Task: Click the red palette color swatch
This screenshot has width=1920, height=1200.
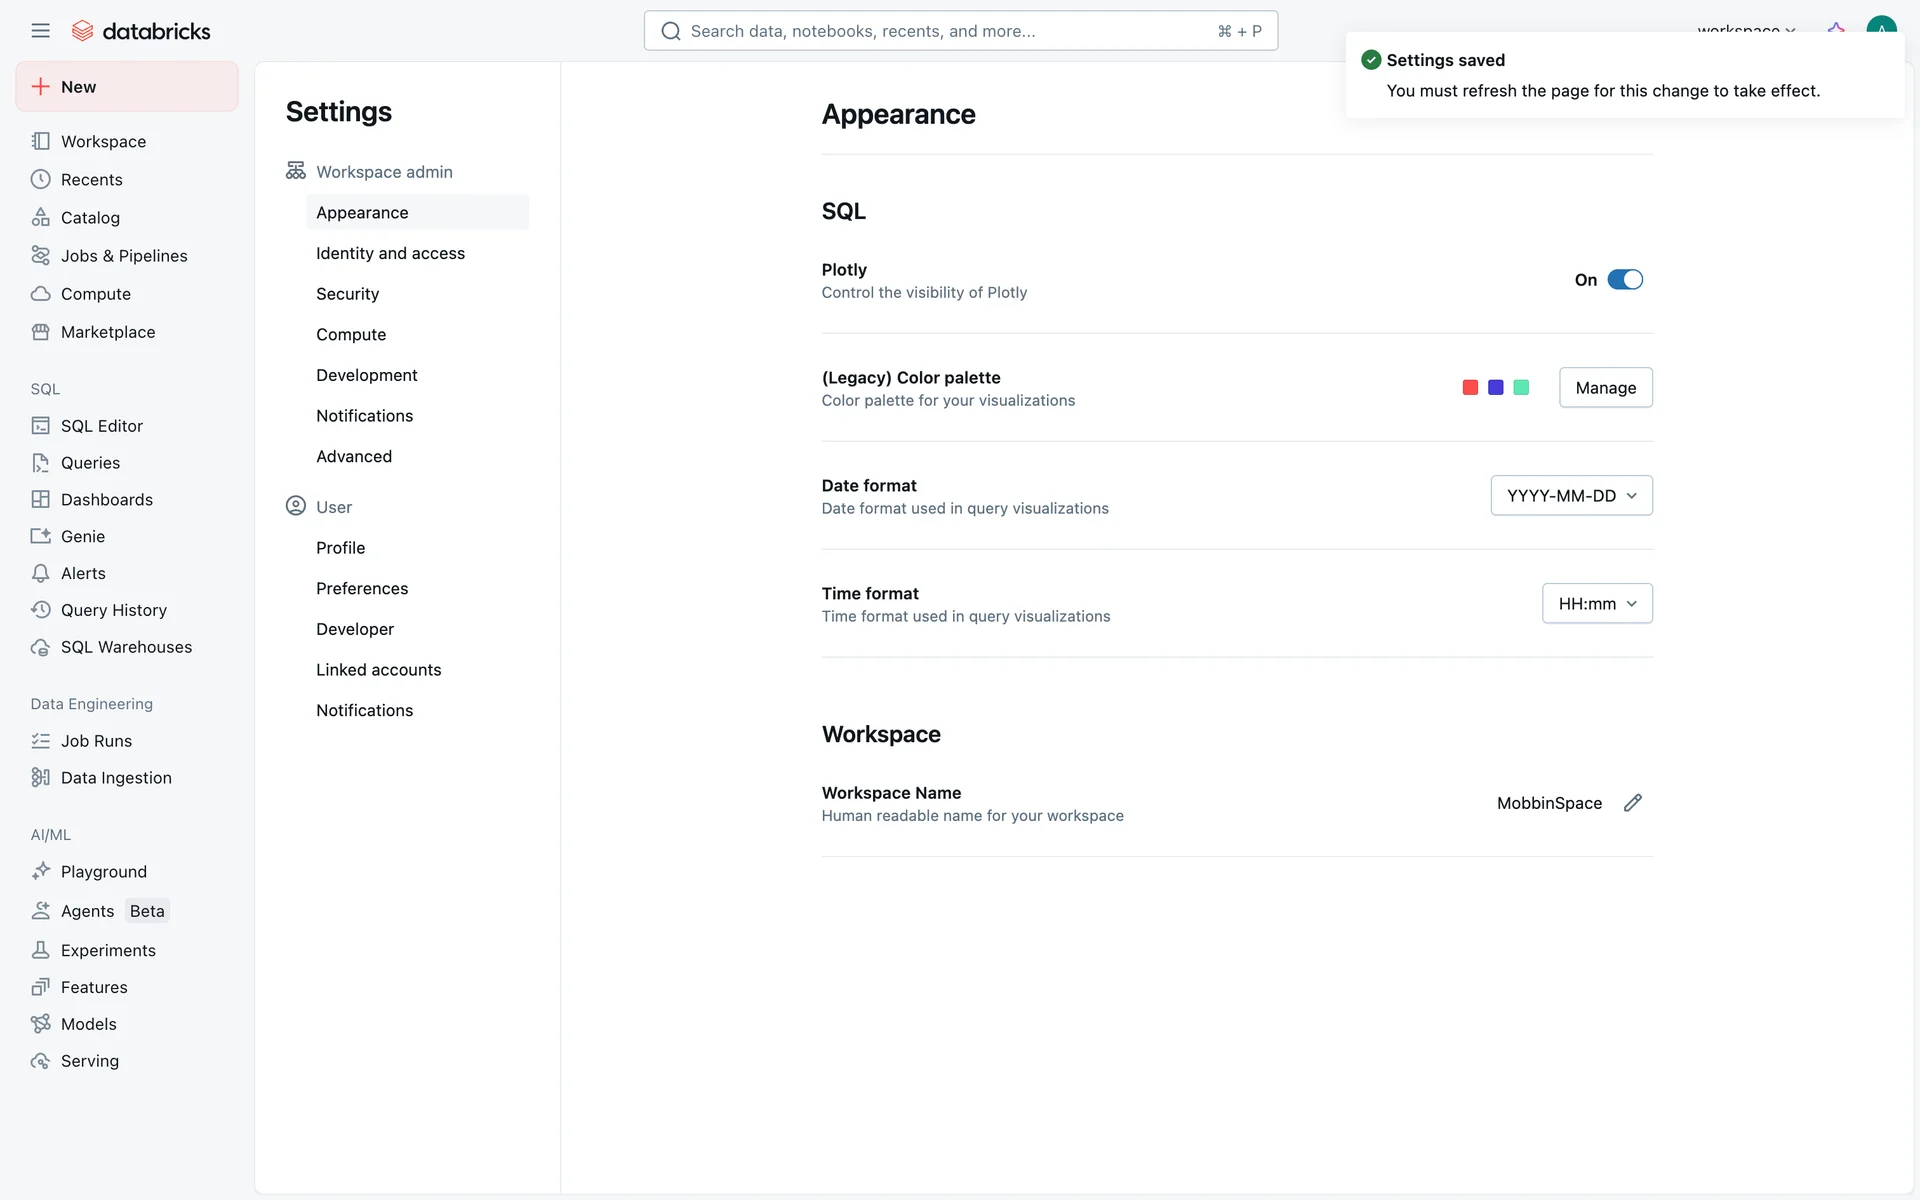Action: pyautogui.click(x=1470, y=388)
